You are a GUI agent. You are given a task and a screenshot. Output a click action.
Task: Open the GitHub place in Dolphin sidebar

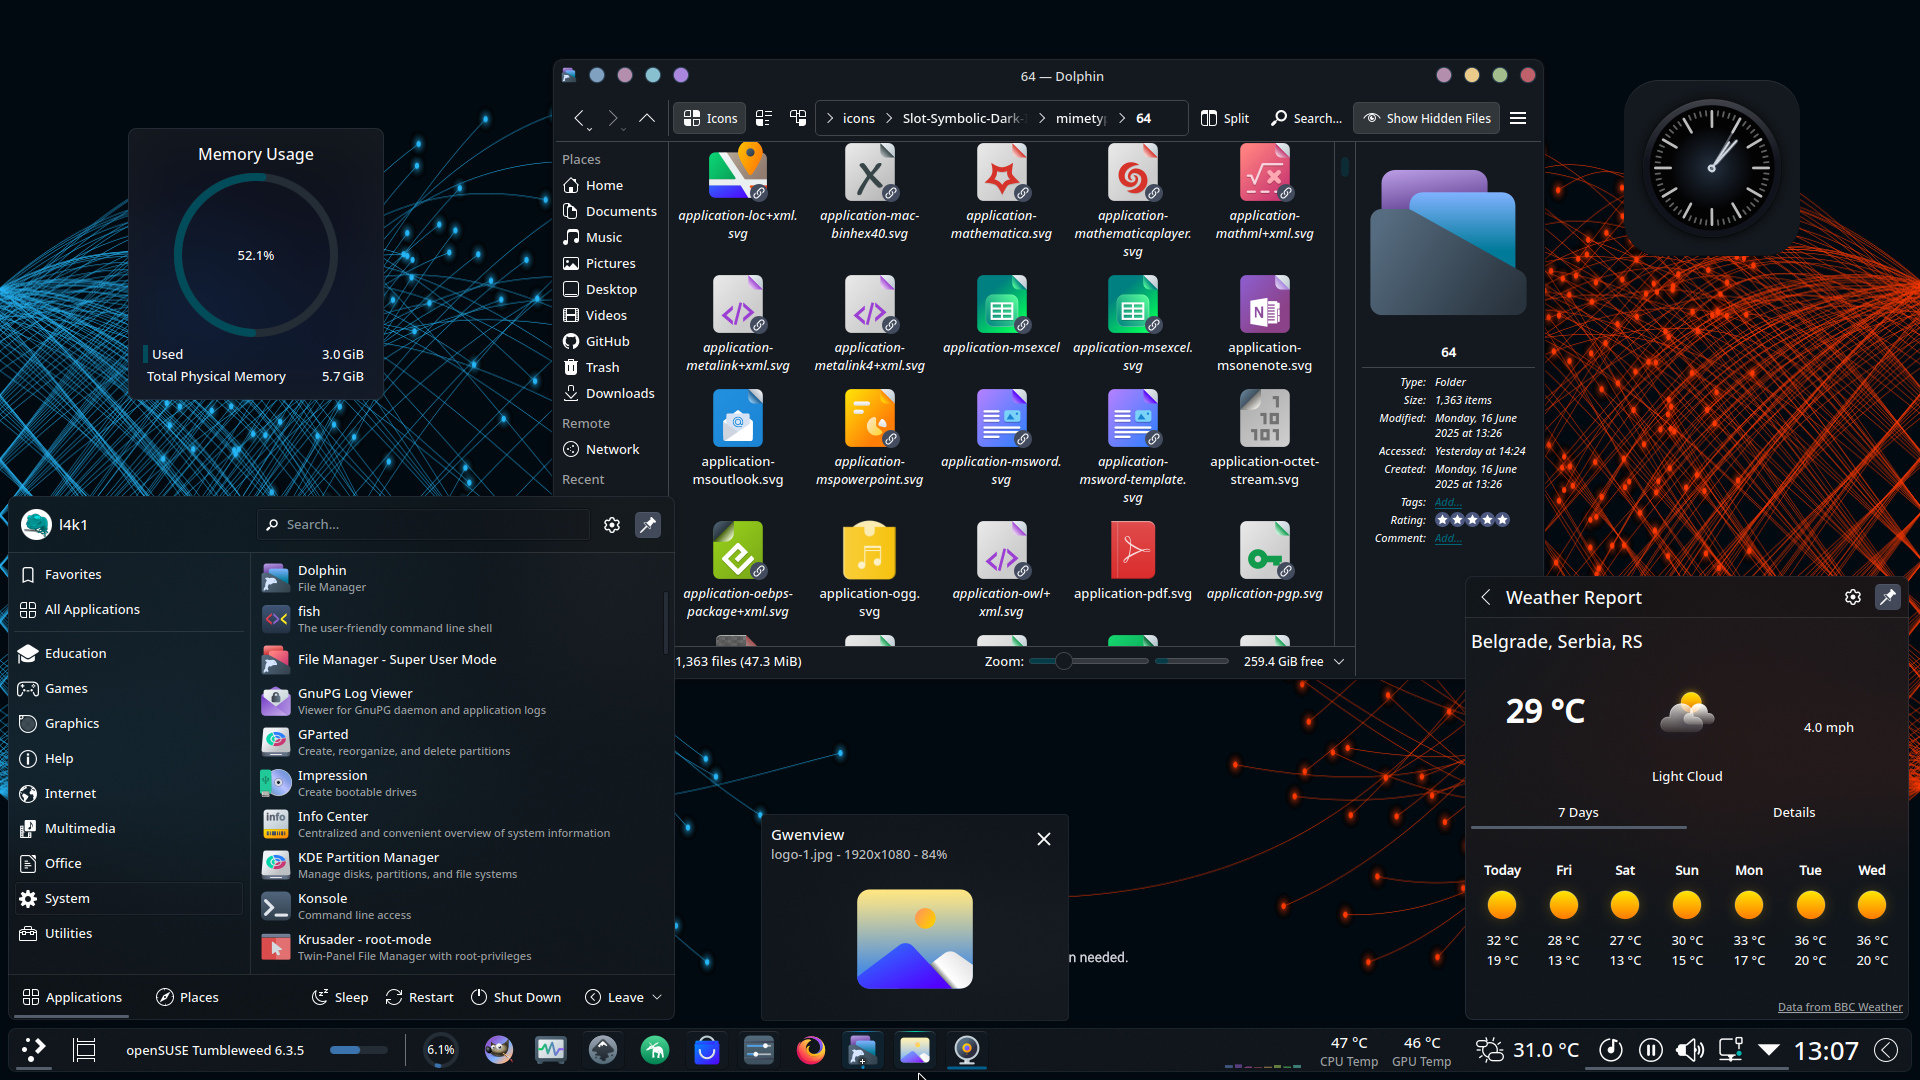607,341
